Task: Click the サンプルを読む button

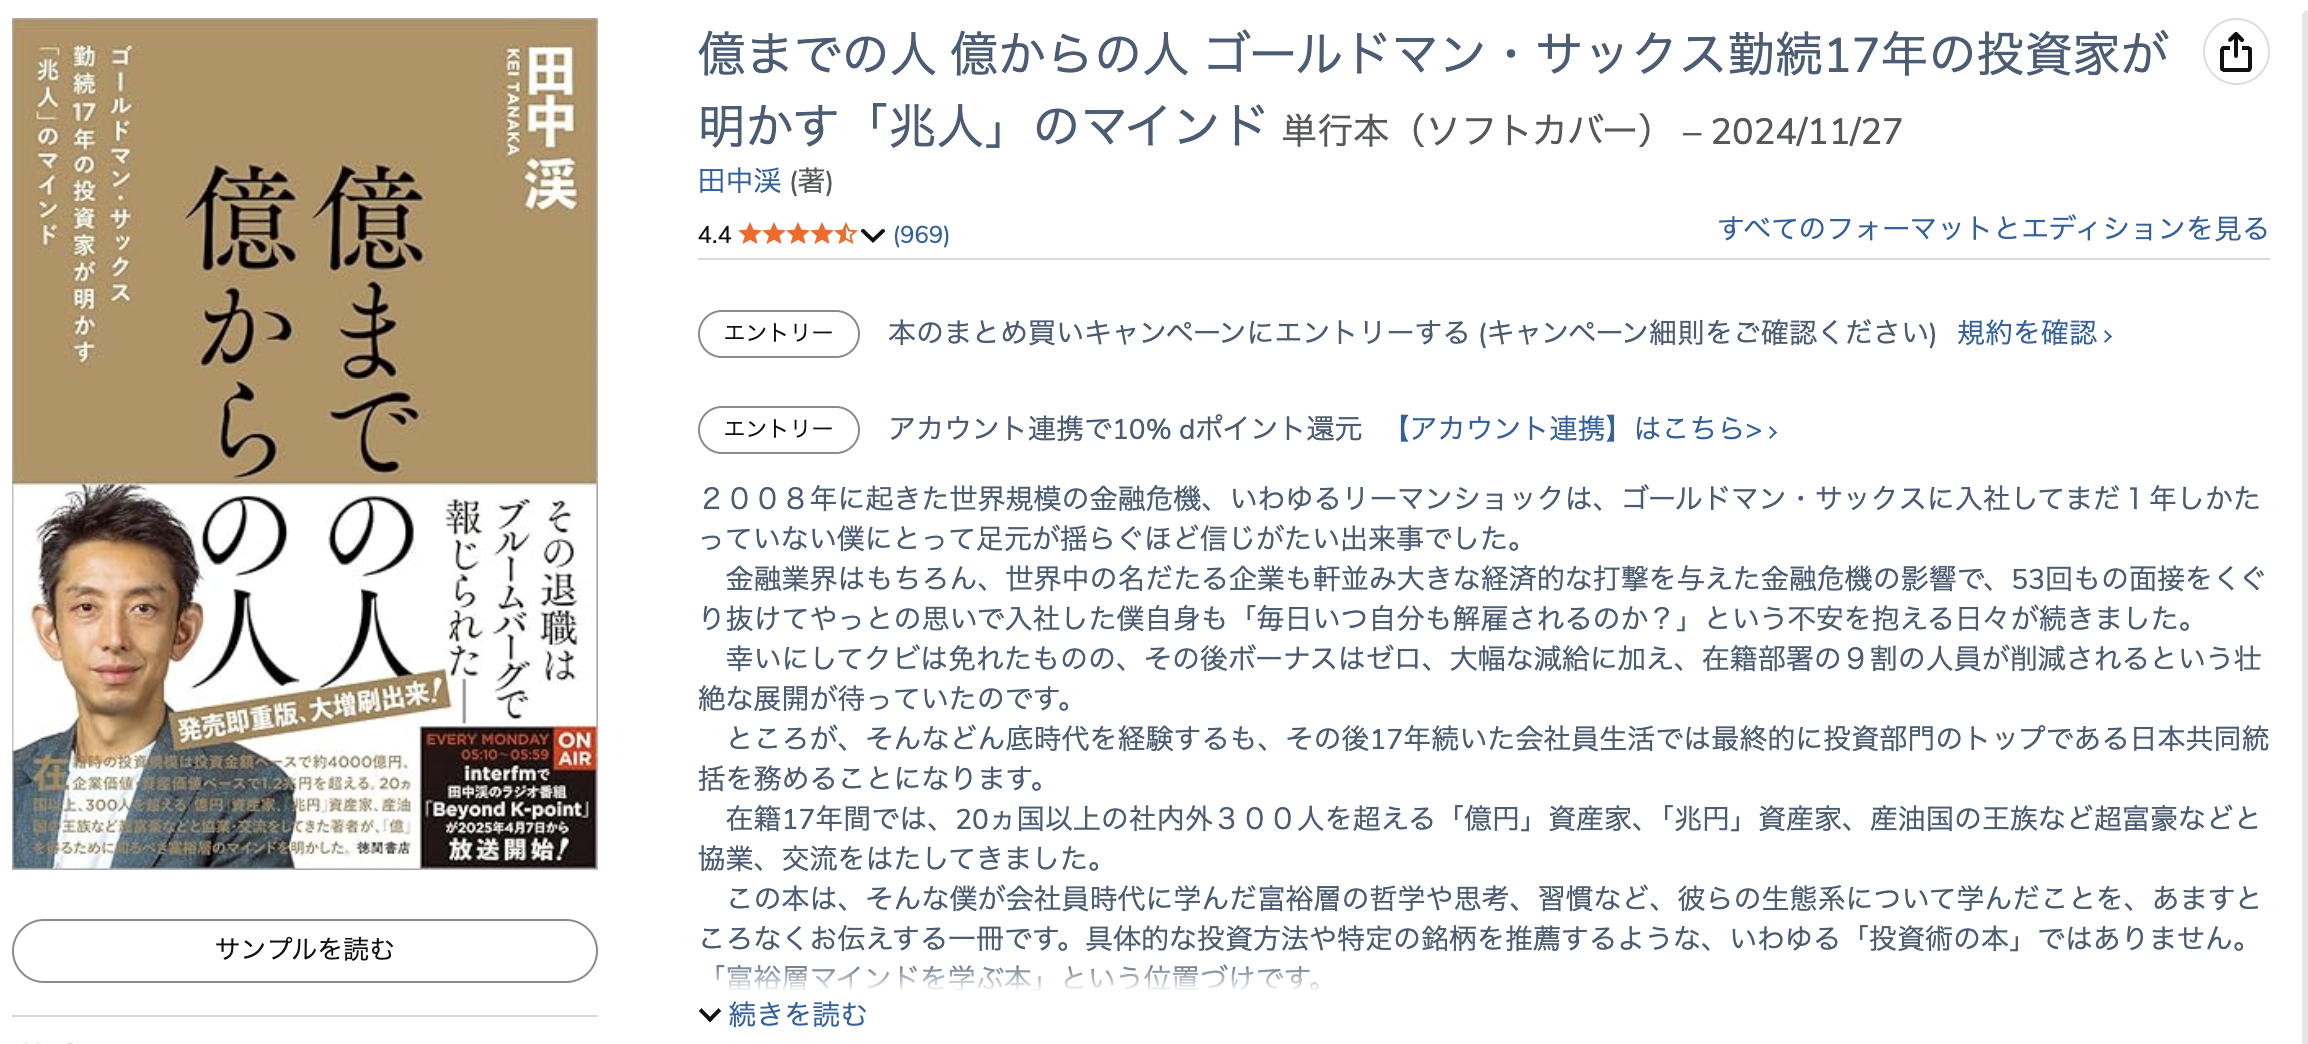Action: coord(304,949)
